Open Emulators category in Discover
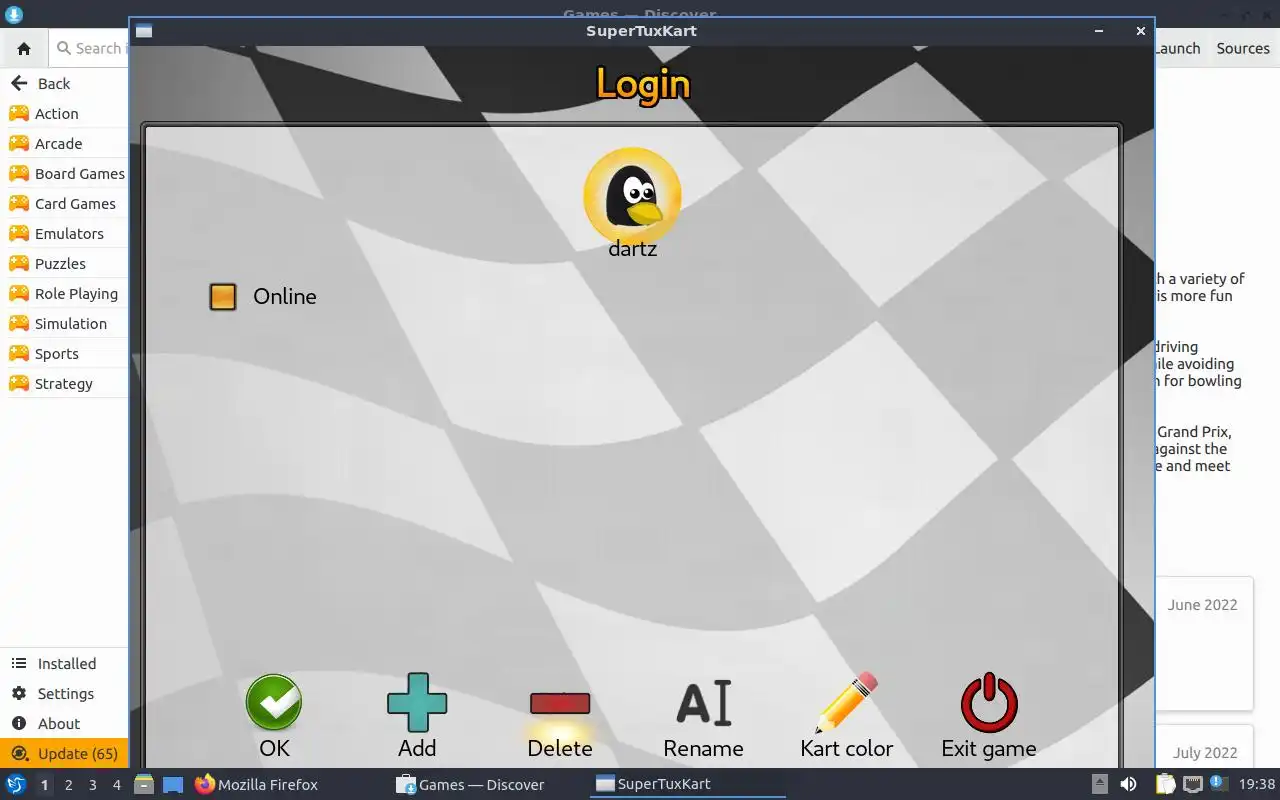 pyautogui.click(x=64, y=234)
